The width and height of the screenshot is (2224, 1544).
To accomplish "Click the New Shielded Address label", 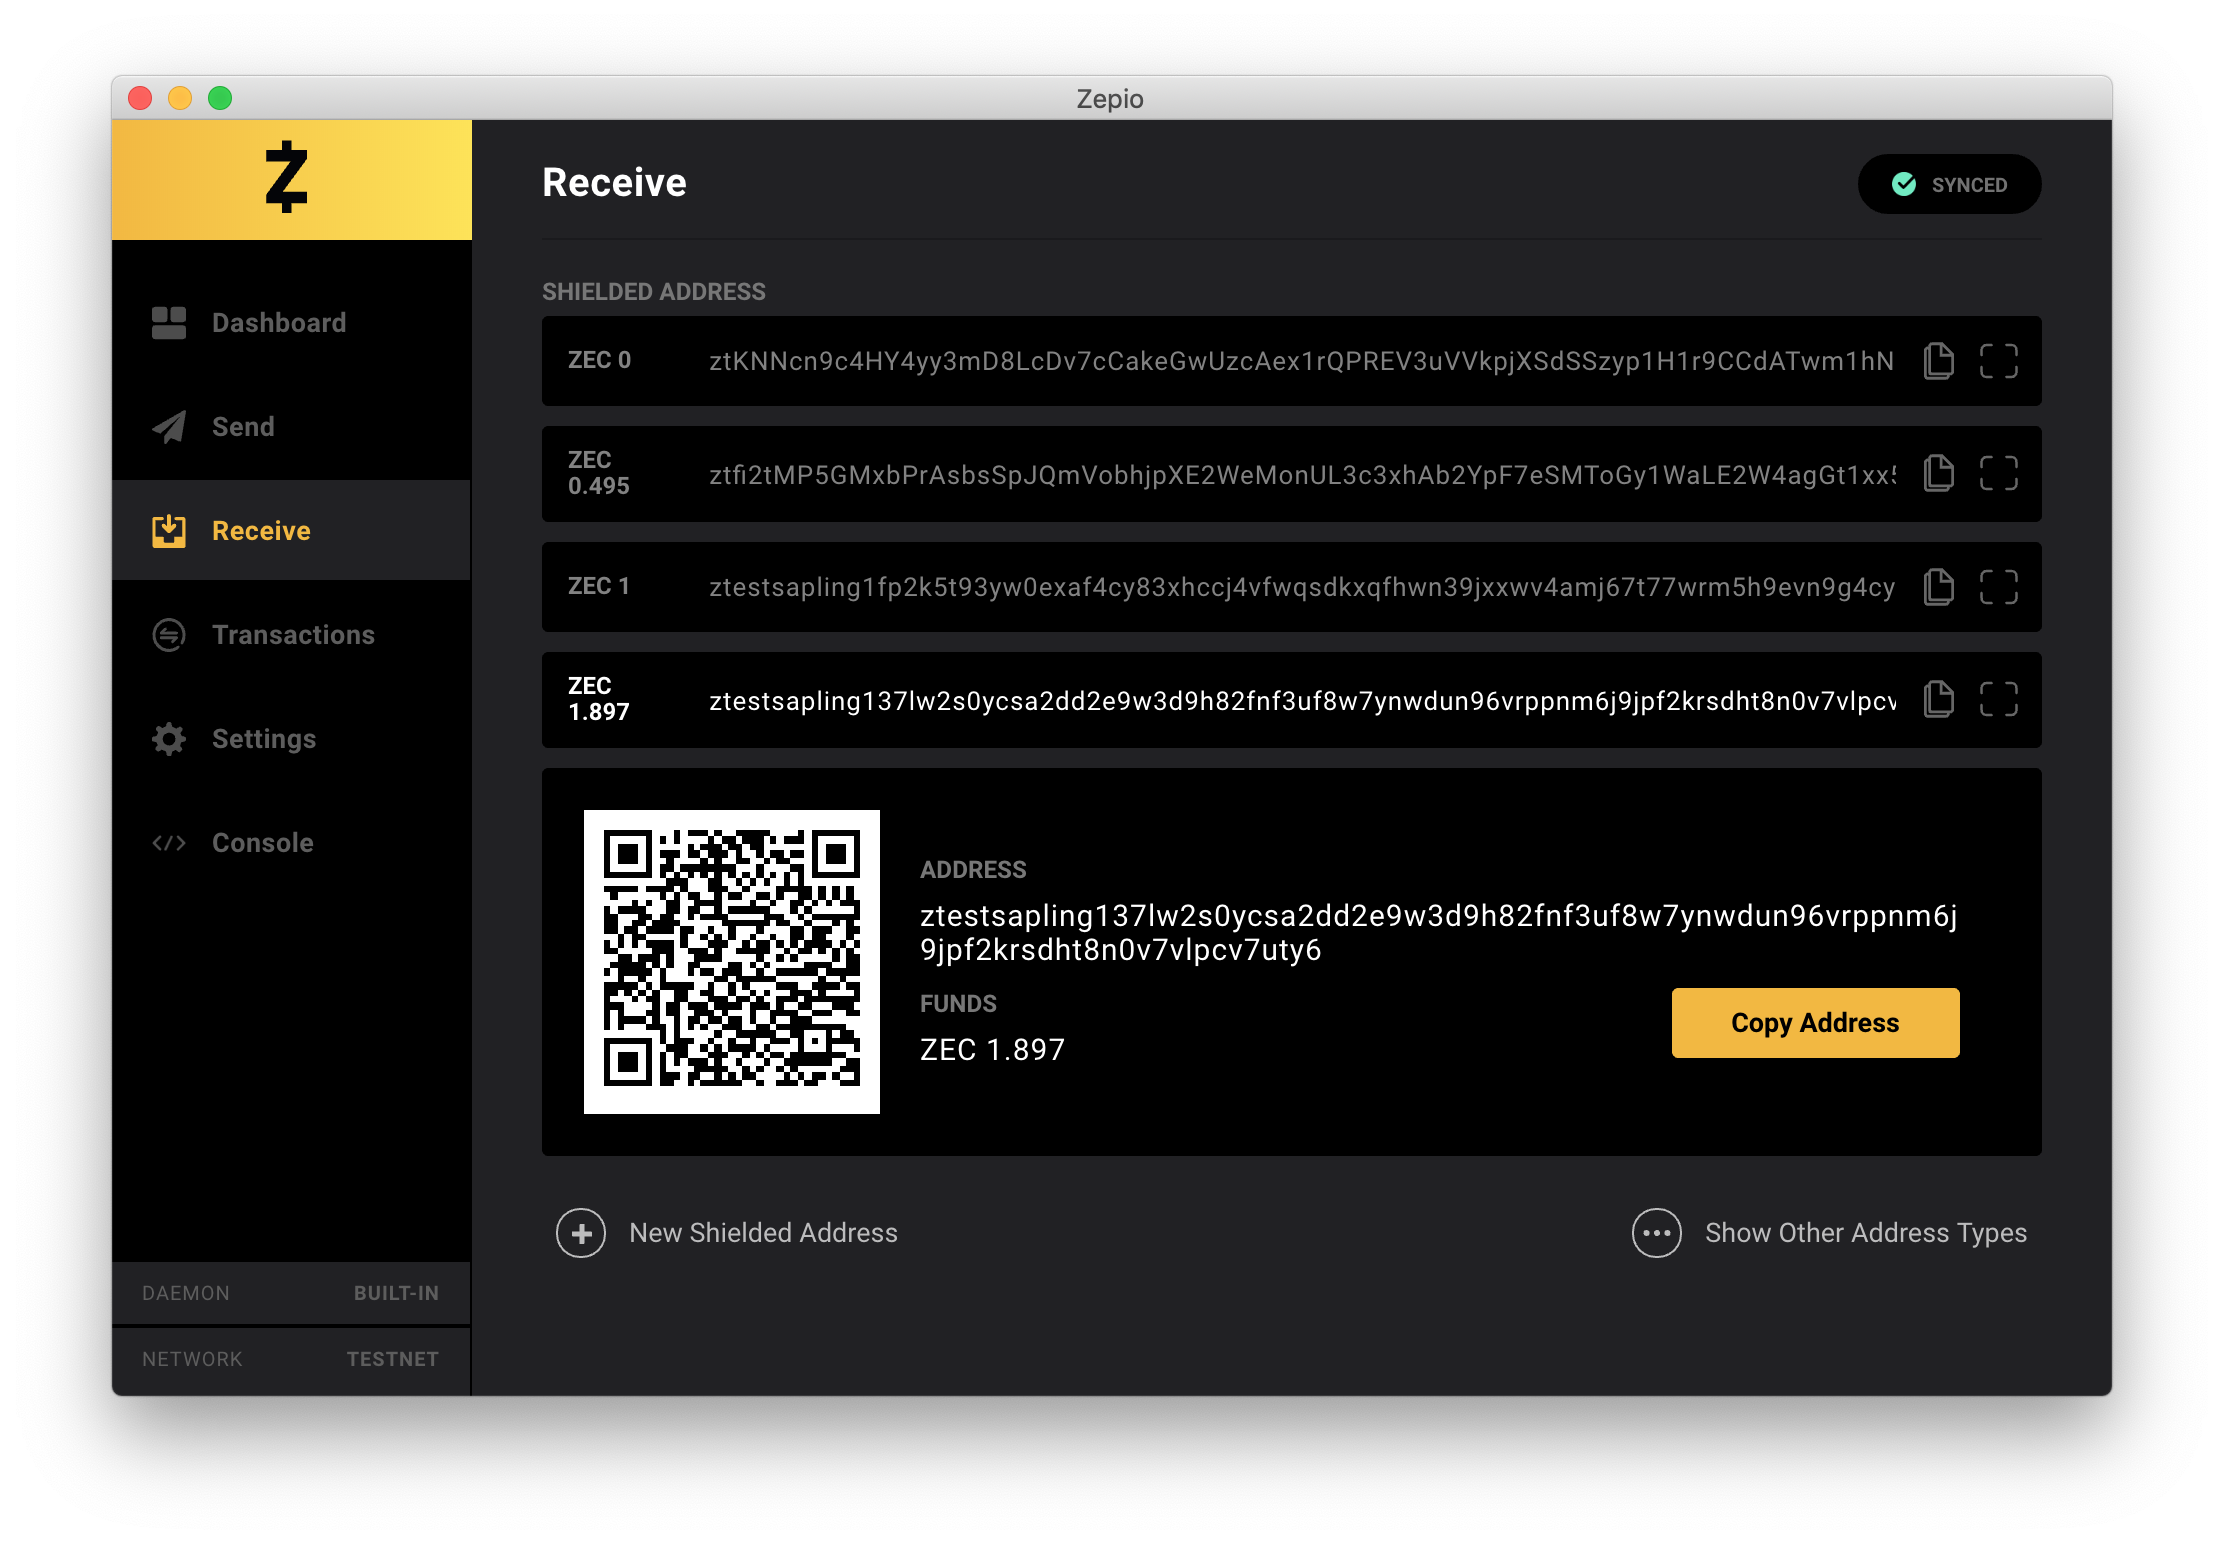I will coord(763,1233).
